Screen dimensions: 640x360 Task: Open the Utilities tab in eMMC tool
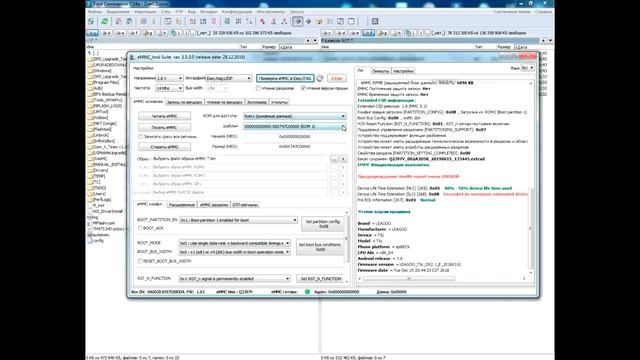pos(279,102)
